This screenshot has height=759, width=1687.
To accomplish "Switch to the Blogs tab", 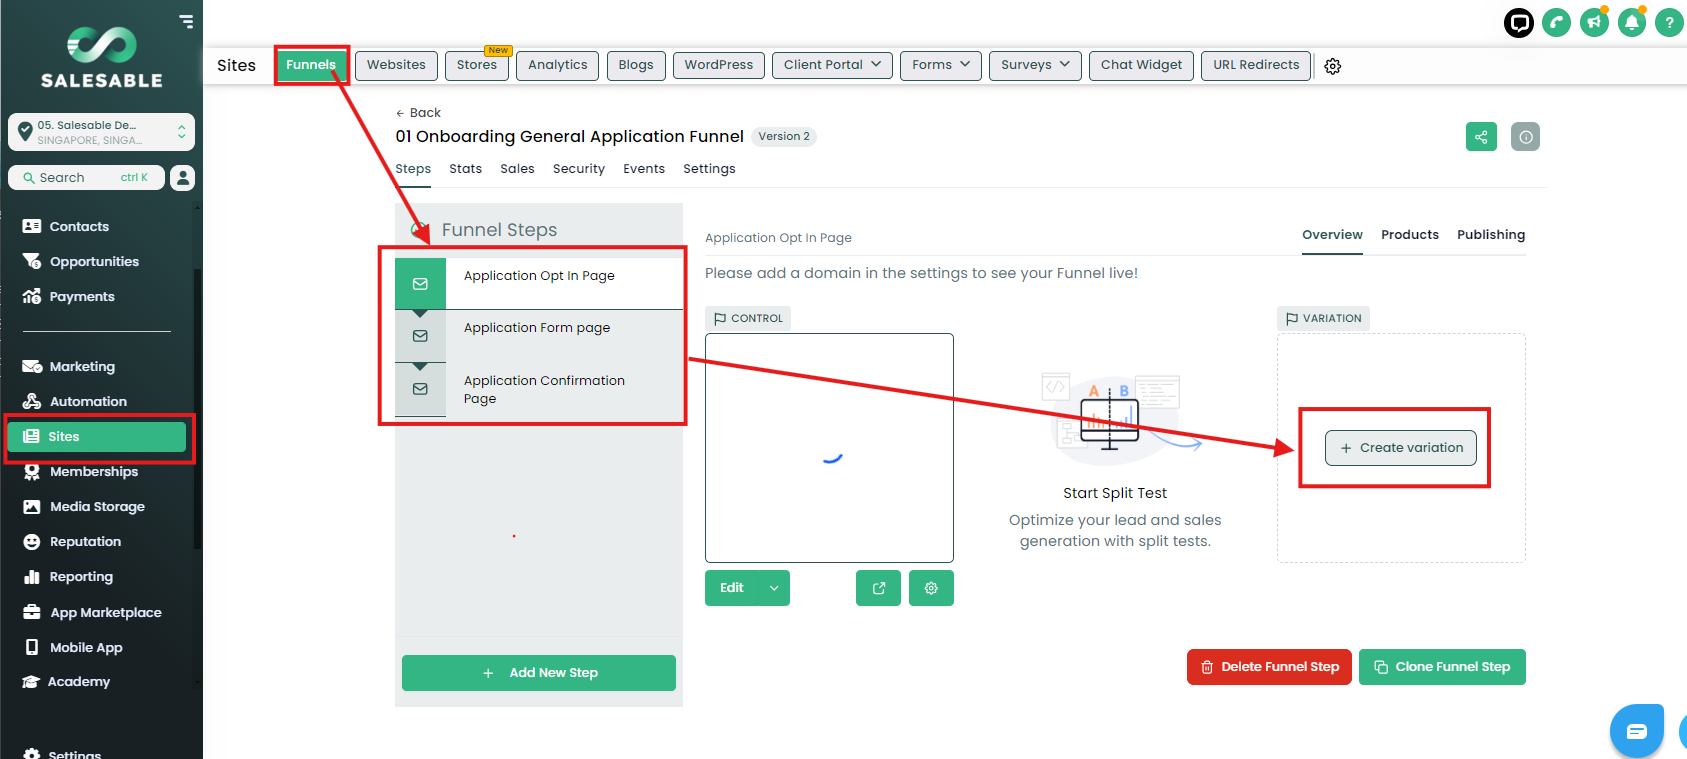I will tap(636, 65).
